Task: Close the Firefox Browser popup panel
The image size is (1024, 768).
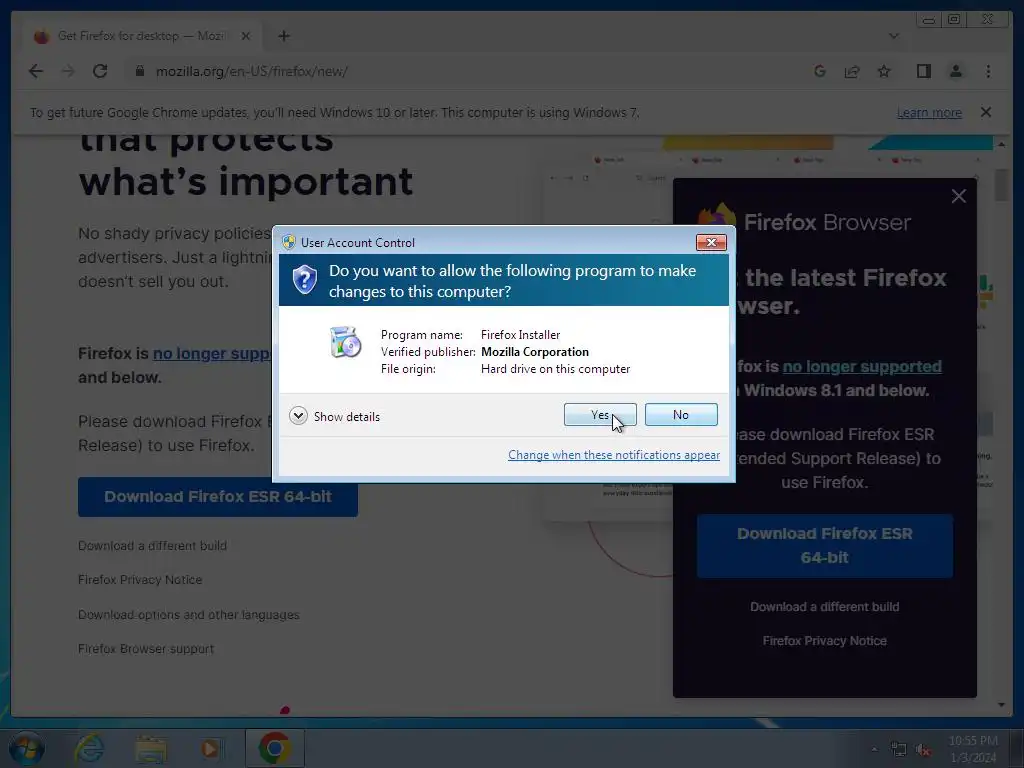Action: 958,196
